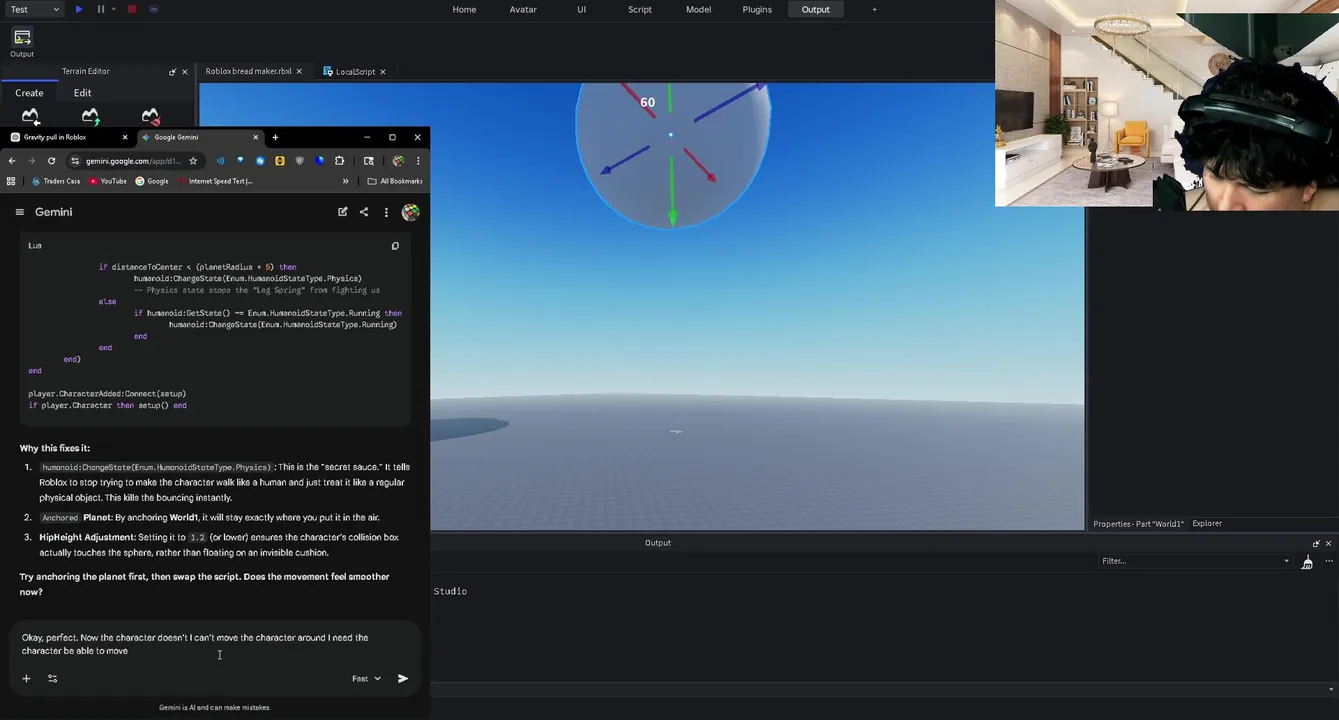Viewport: 1339px width, 720px height.
Task: Open the Fast model dropdown
Action: pyautogui.click(x=366, y=678)
